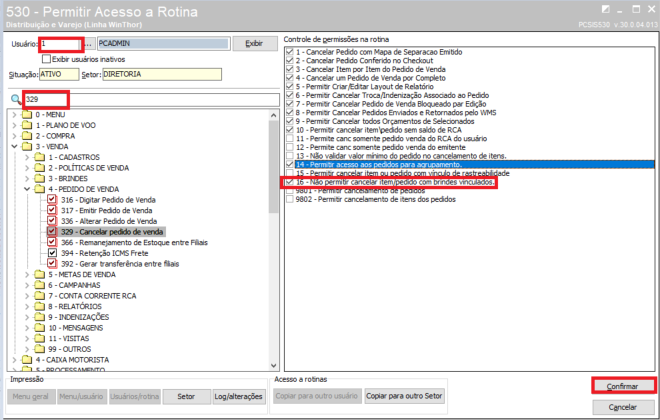Click the 10 - MENSAGENS folder icon
The image size is (660, 420).
pyautogui.click(x=40, y=328)
